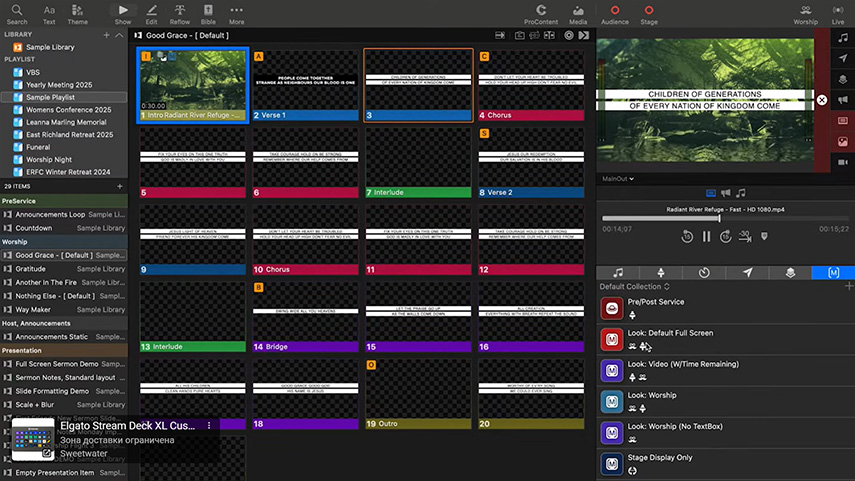855x481 pixels.
Task: Skip back 15 seconds
Action: pos(687,237)
